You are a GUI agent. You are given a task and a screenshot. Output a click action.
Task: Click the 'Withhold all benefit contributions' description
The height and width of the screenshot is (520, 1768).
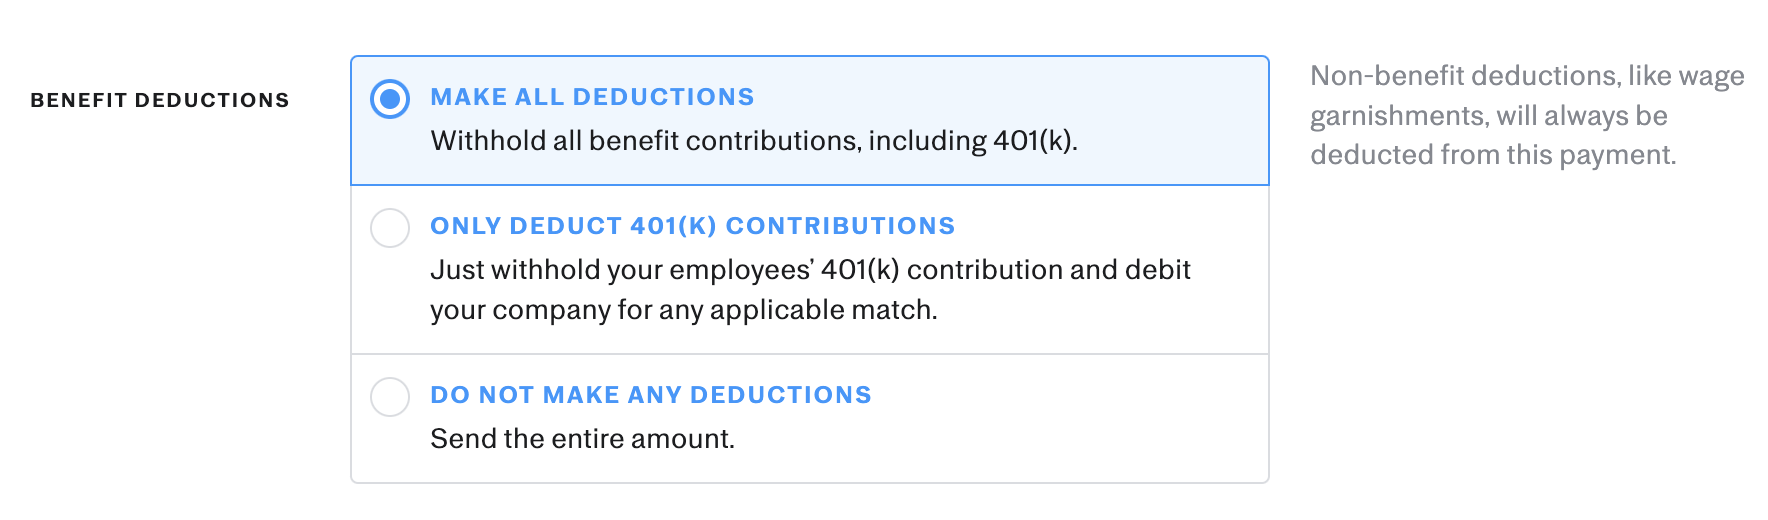pos(753,141)
